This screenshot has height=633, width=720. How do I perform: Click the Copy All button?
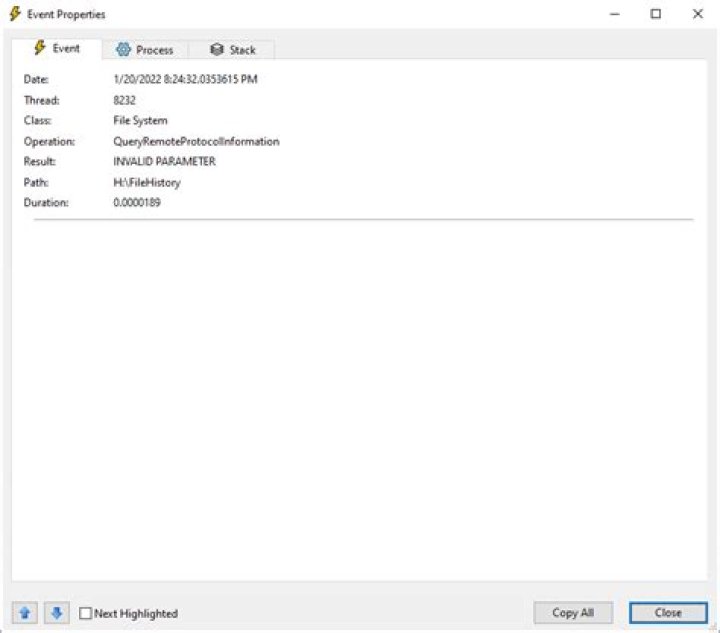click(x=573, y=612)
